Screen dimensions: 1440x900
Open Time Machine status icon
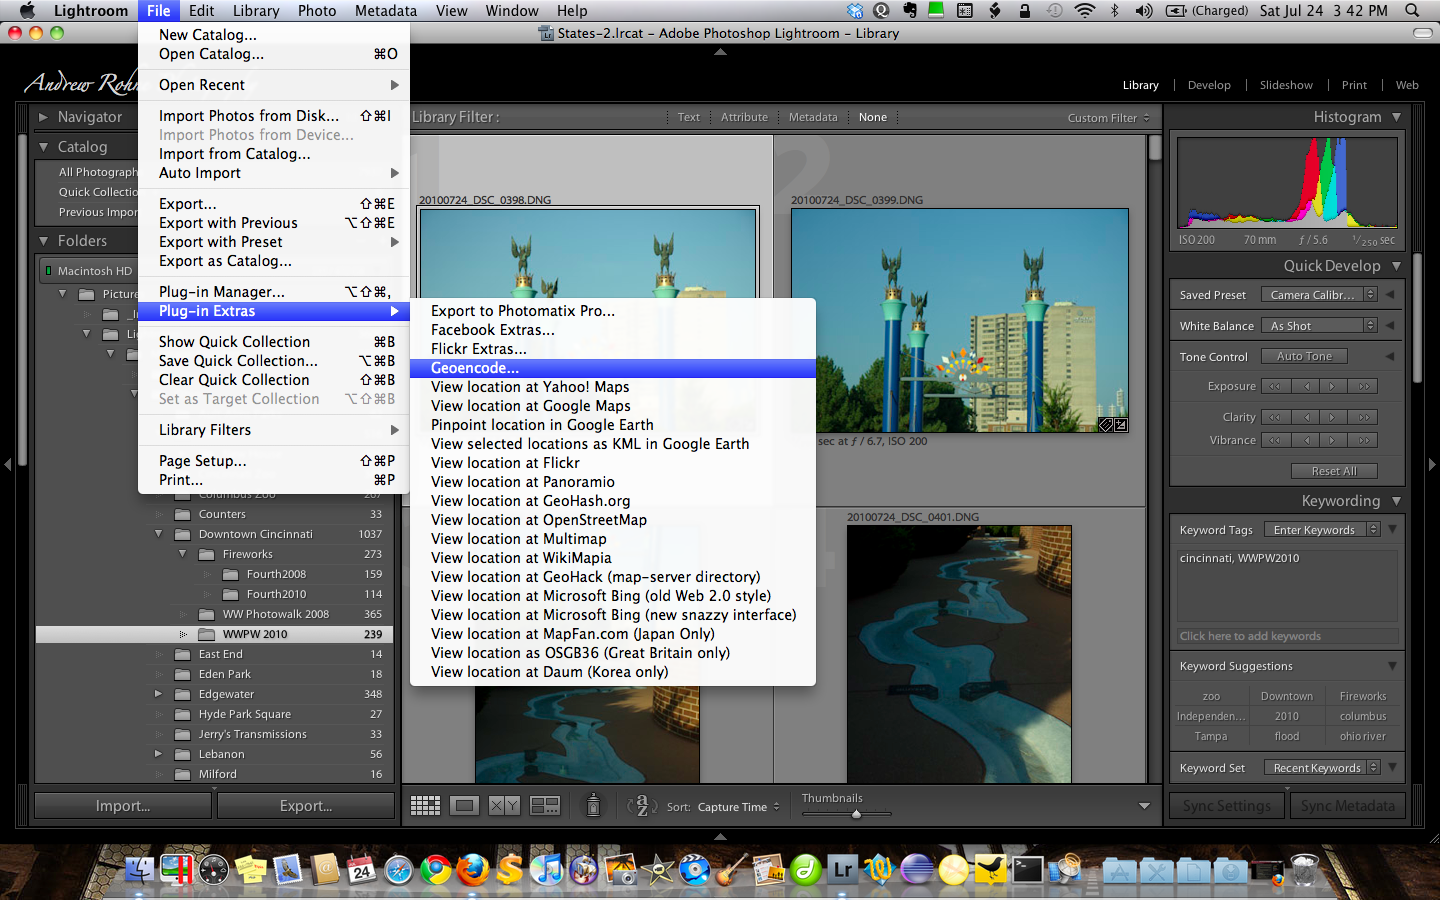pos(1054,11)
